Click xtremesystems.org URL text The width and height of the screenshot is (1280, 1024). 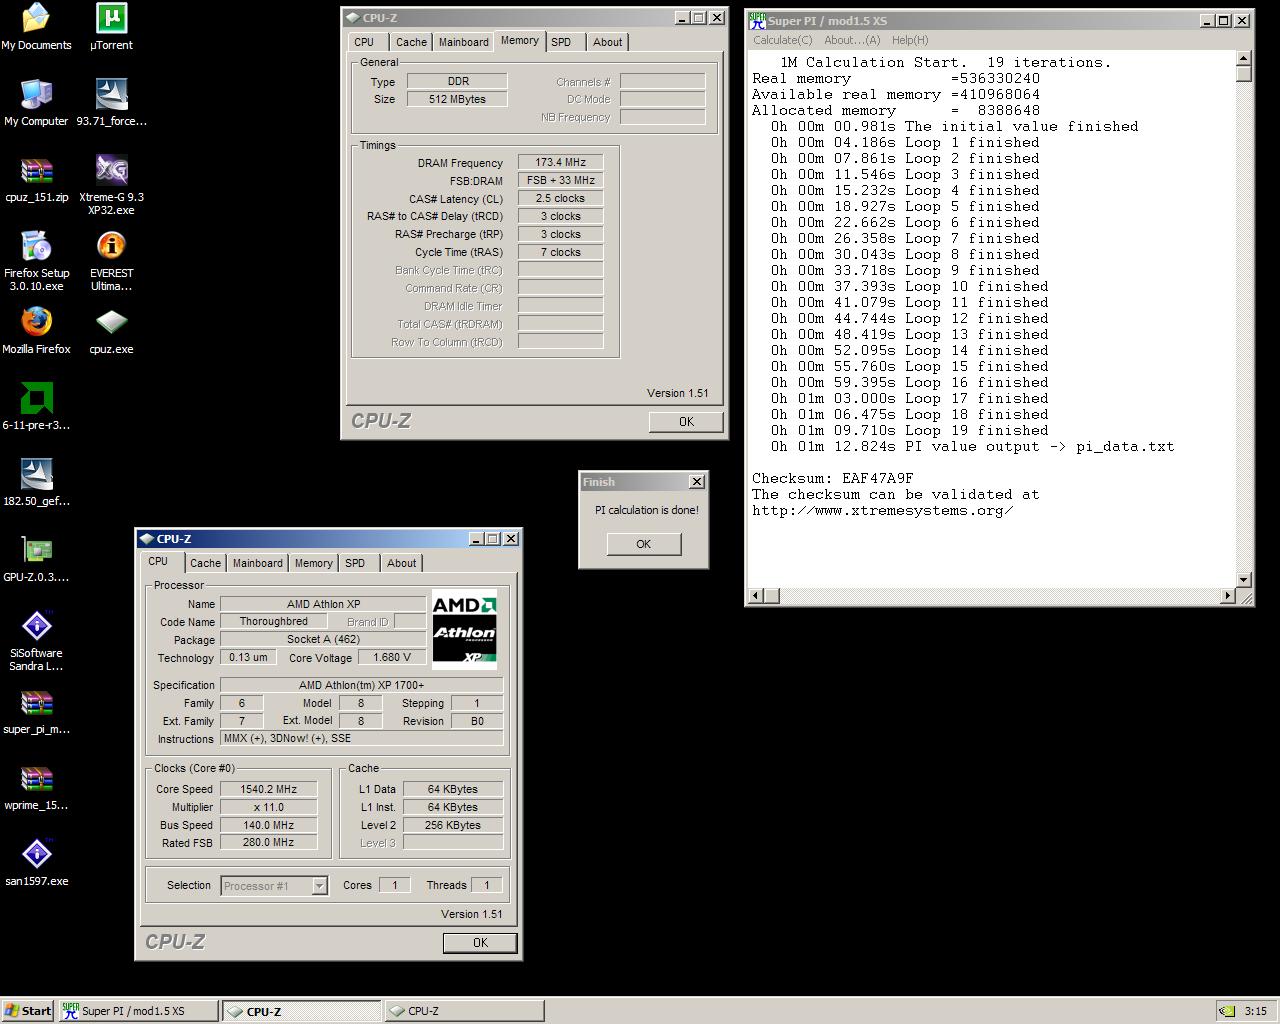[883, 510]
